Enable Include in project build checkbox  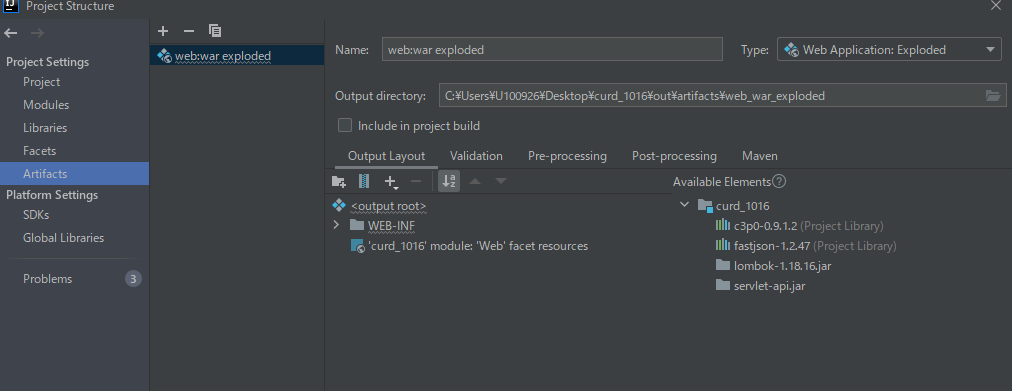click(345, 125)
